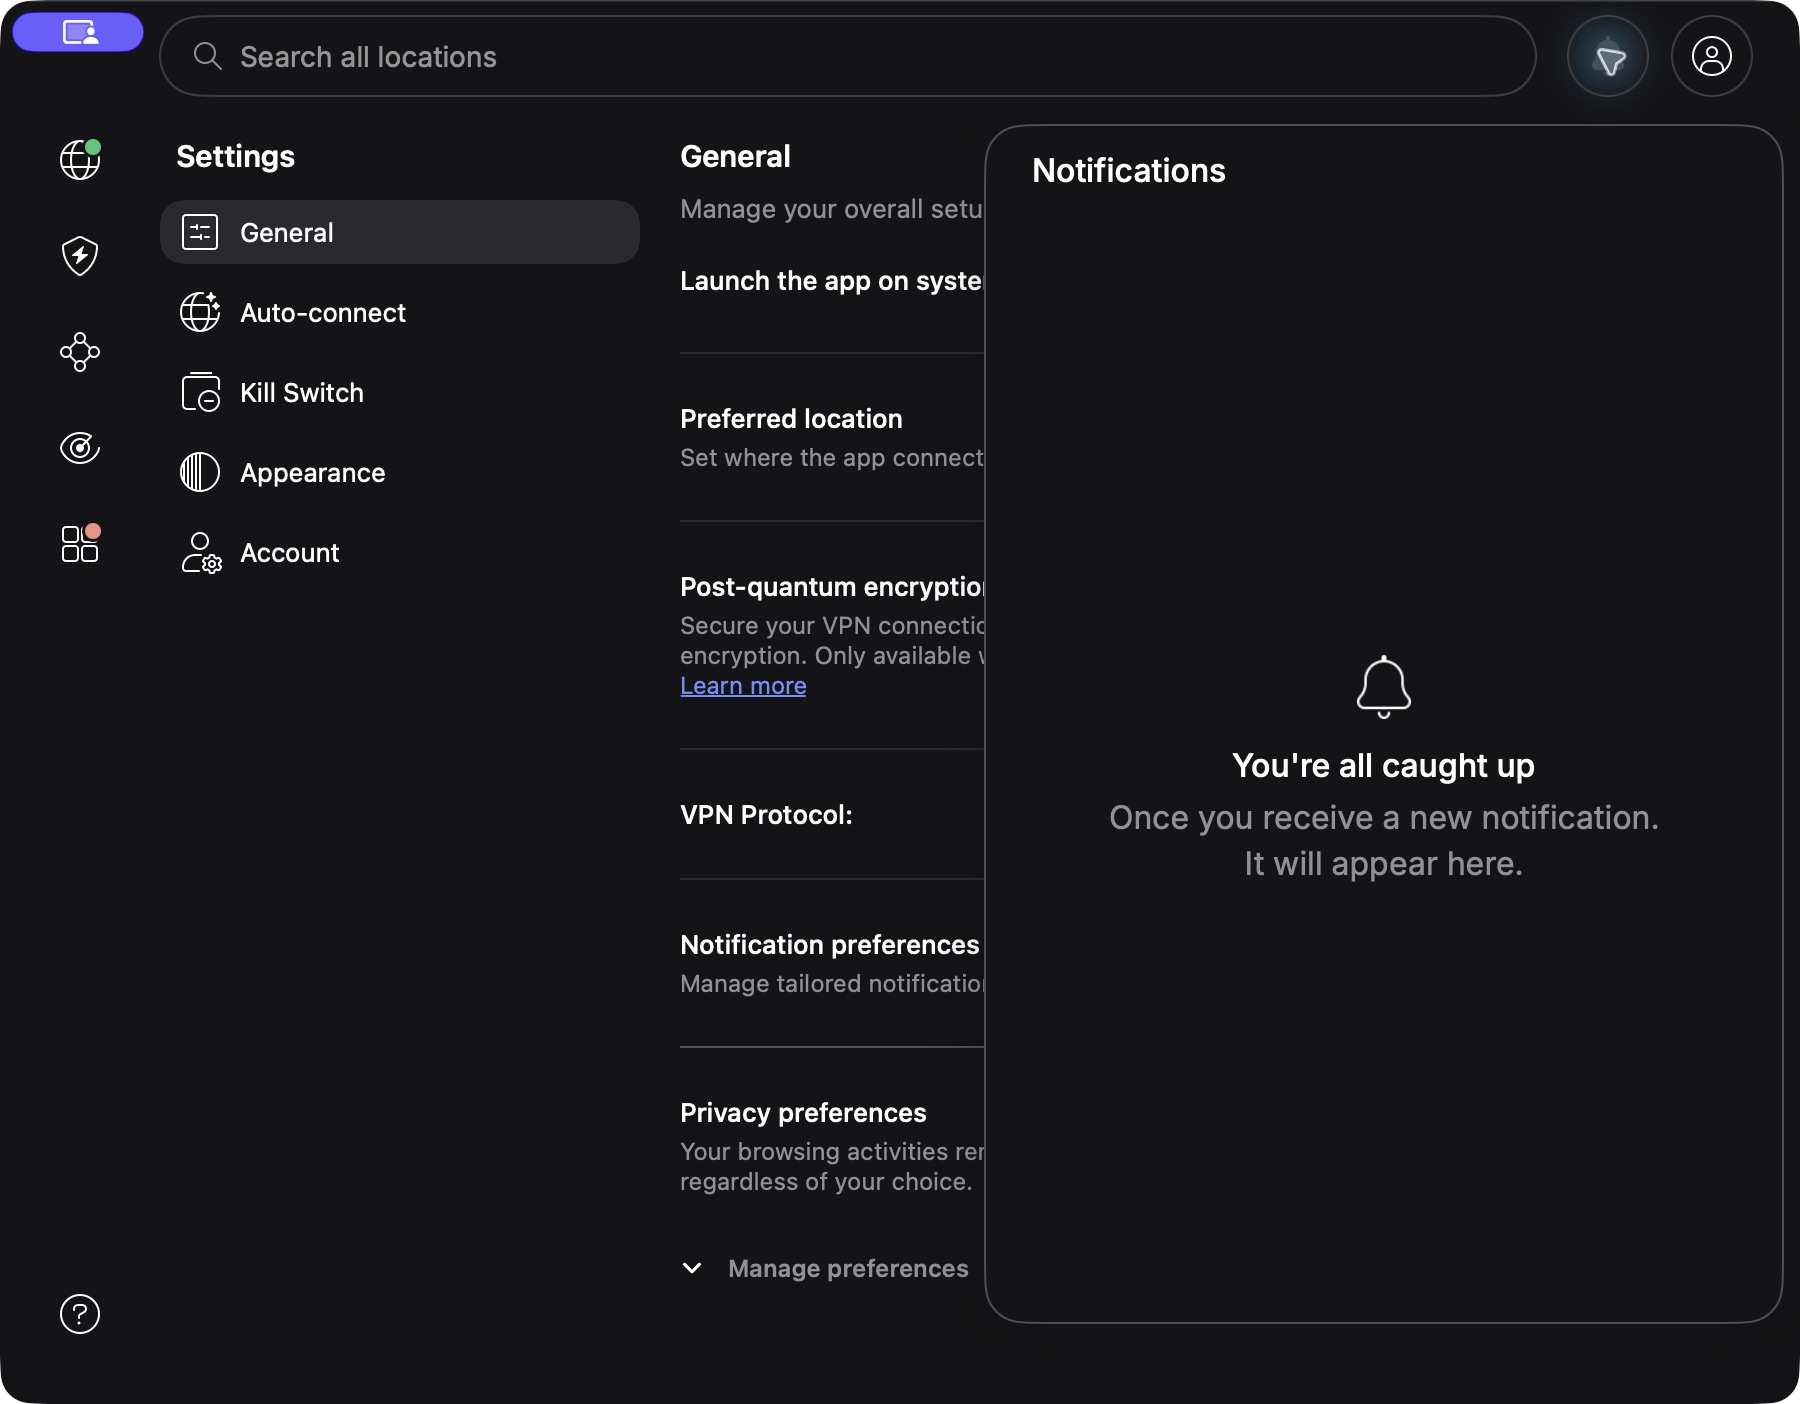Click the purple device badge icon
Screen dimensions: 1800x1404
pyautogui.click(x=78, y=33)
